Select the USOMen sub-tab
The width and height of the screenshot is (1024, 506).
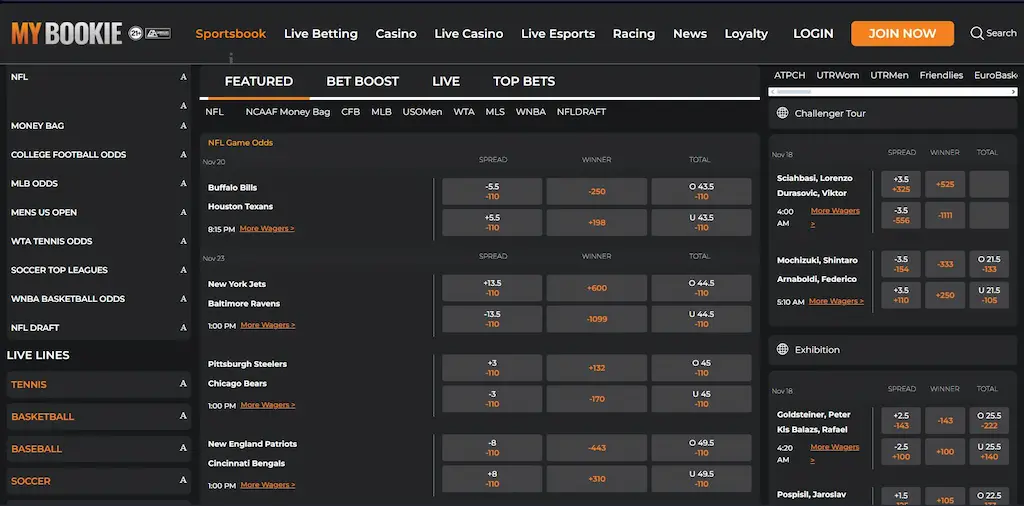point(422,112)
